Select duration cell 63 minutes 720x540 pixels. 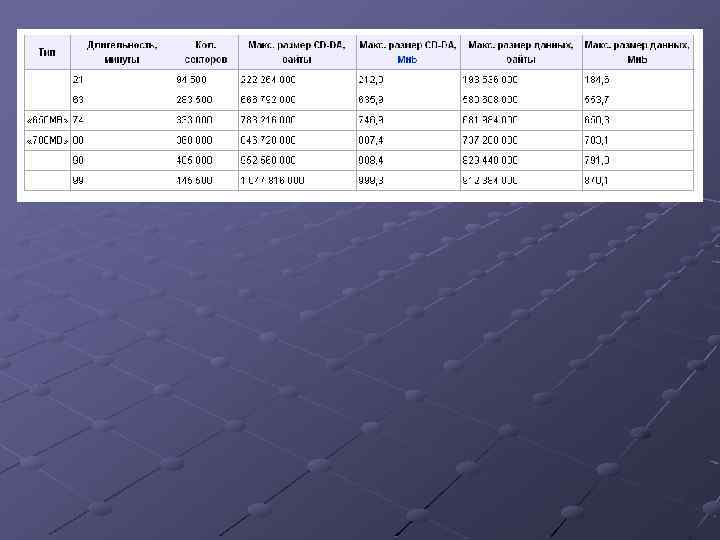click(78, 100)
